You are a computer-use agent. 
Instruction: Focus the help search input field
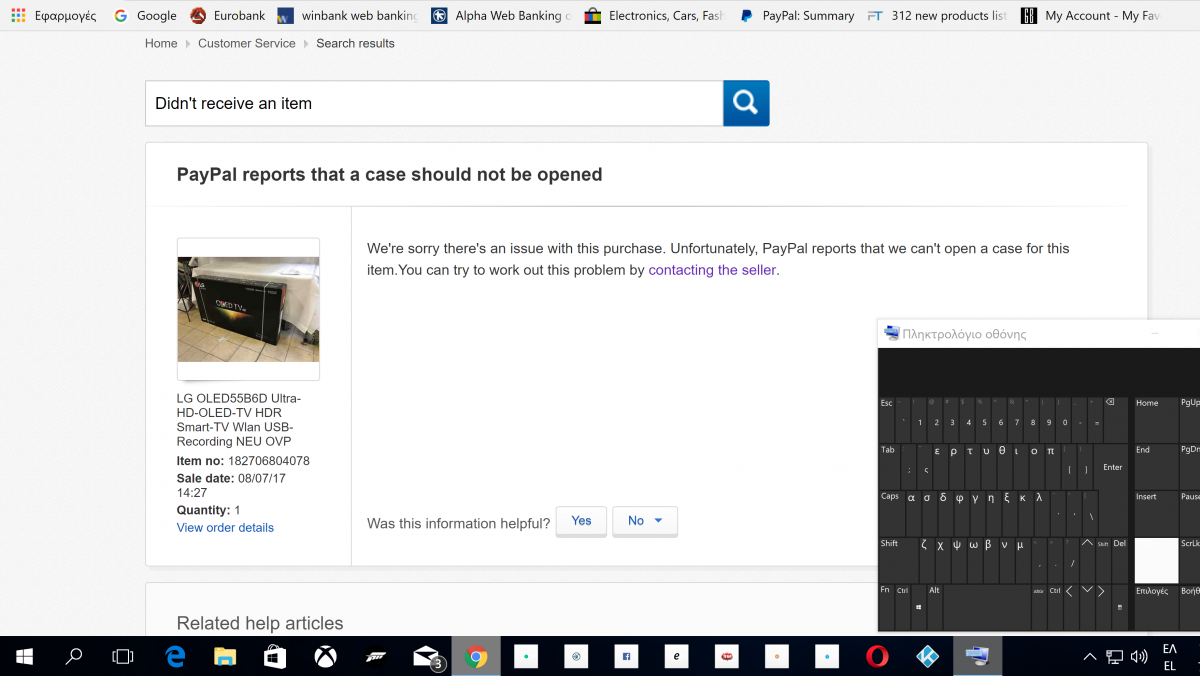[x=434, y=103]
